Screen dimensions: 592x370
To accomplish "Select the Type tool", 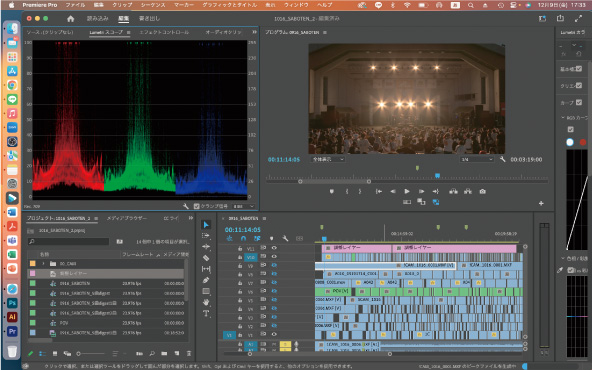I will pyautogui.click(x=206, y=313).
